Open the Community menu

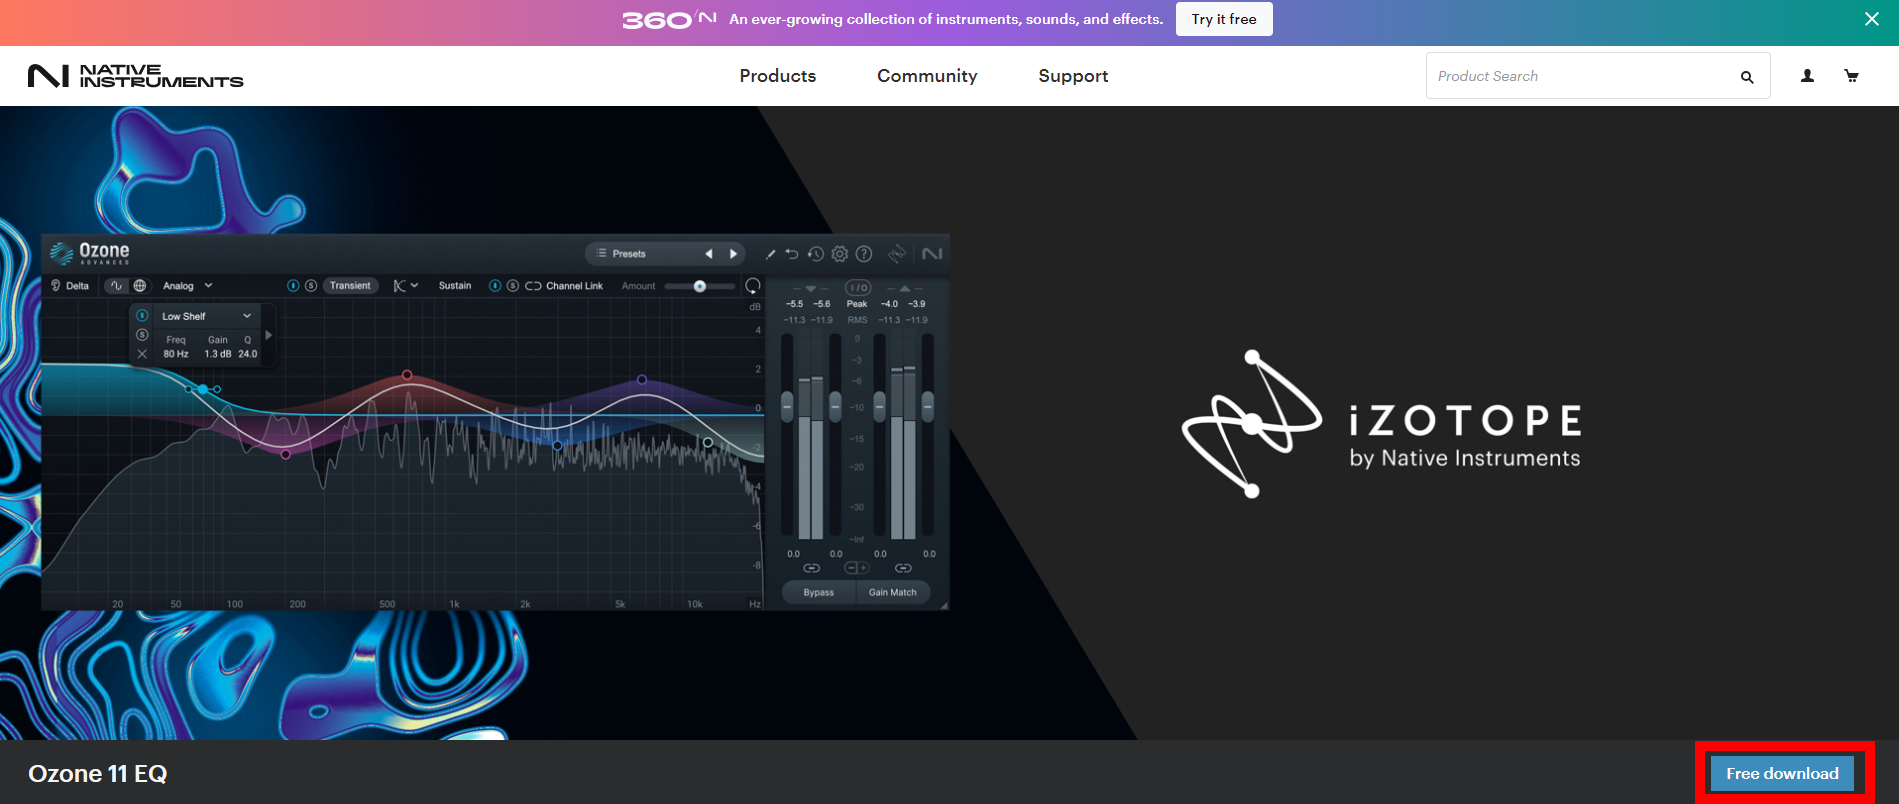(927, 76)
